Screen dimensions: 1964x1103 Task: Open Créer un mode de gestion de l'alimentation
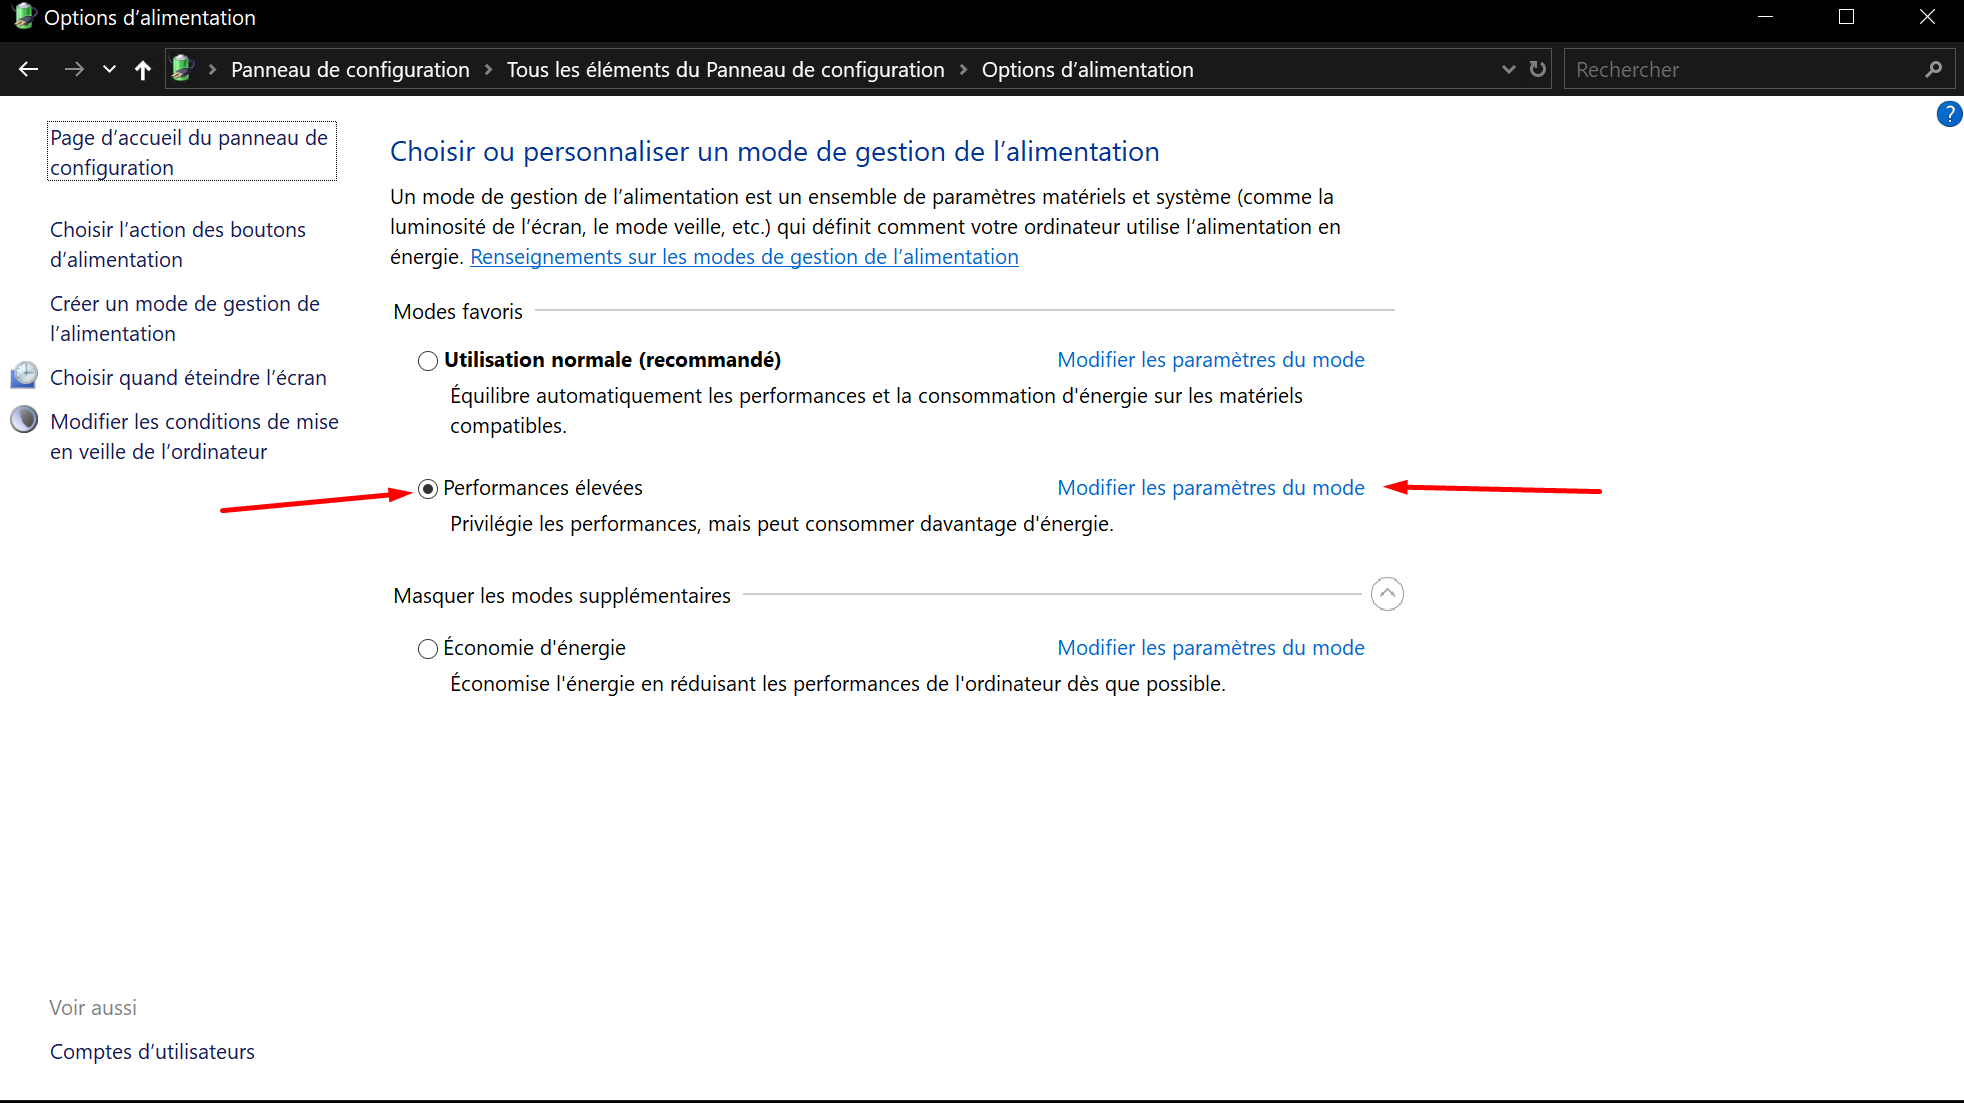[x=185, y=318]
